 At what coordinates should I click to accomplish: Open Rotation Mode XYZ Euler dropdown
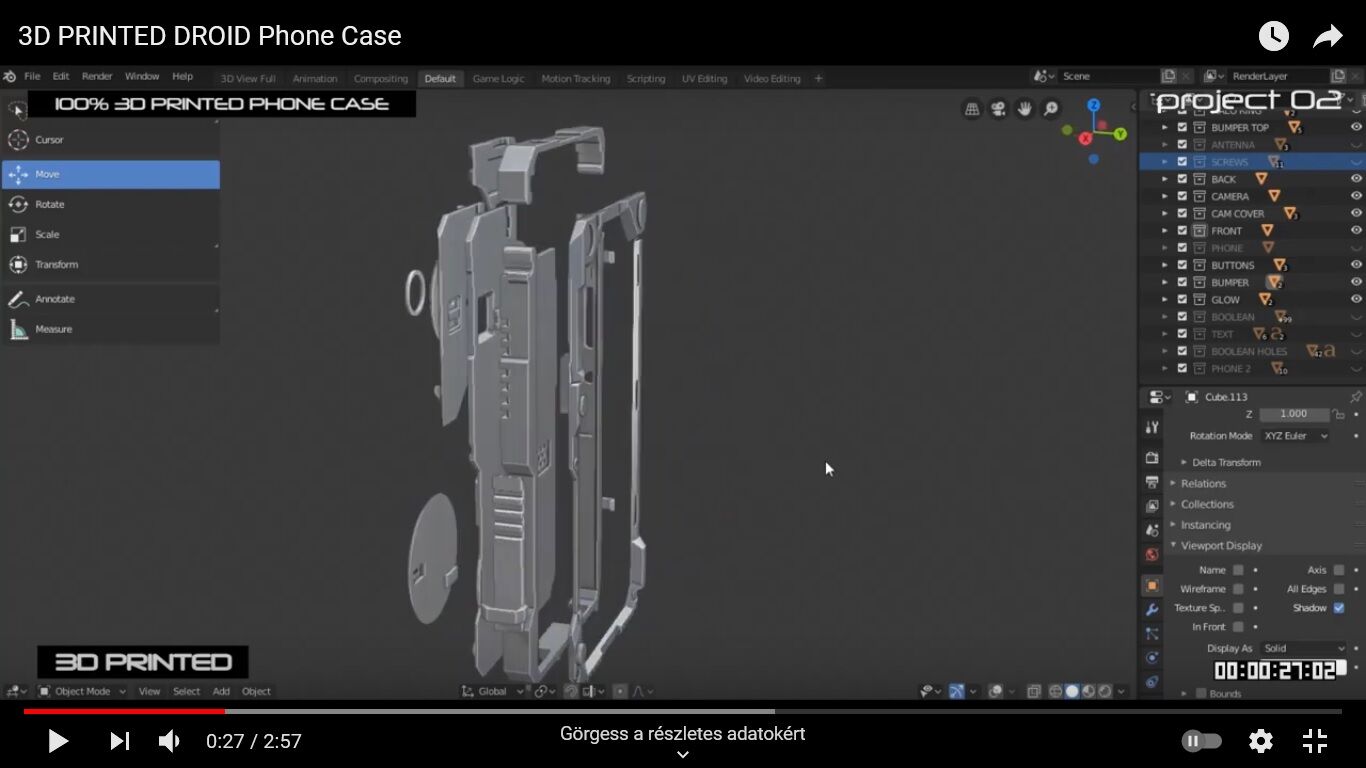point(1296,436)
